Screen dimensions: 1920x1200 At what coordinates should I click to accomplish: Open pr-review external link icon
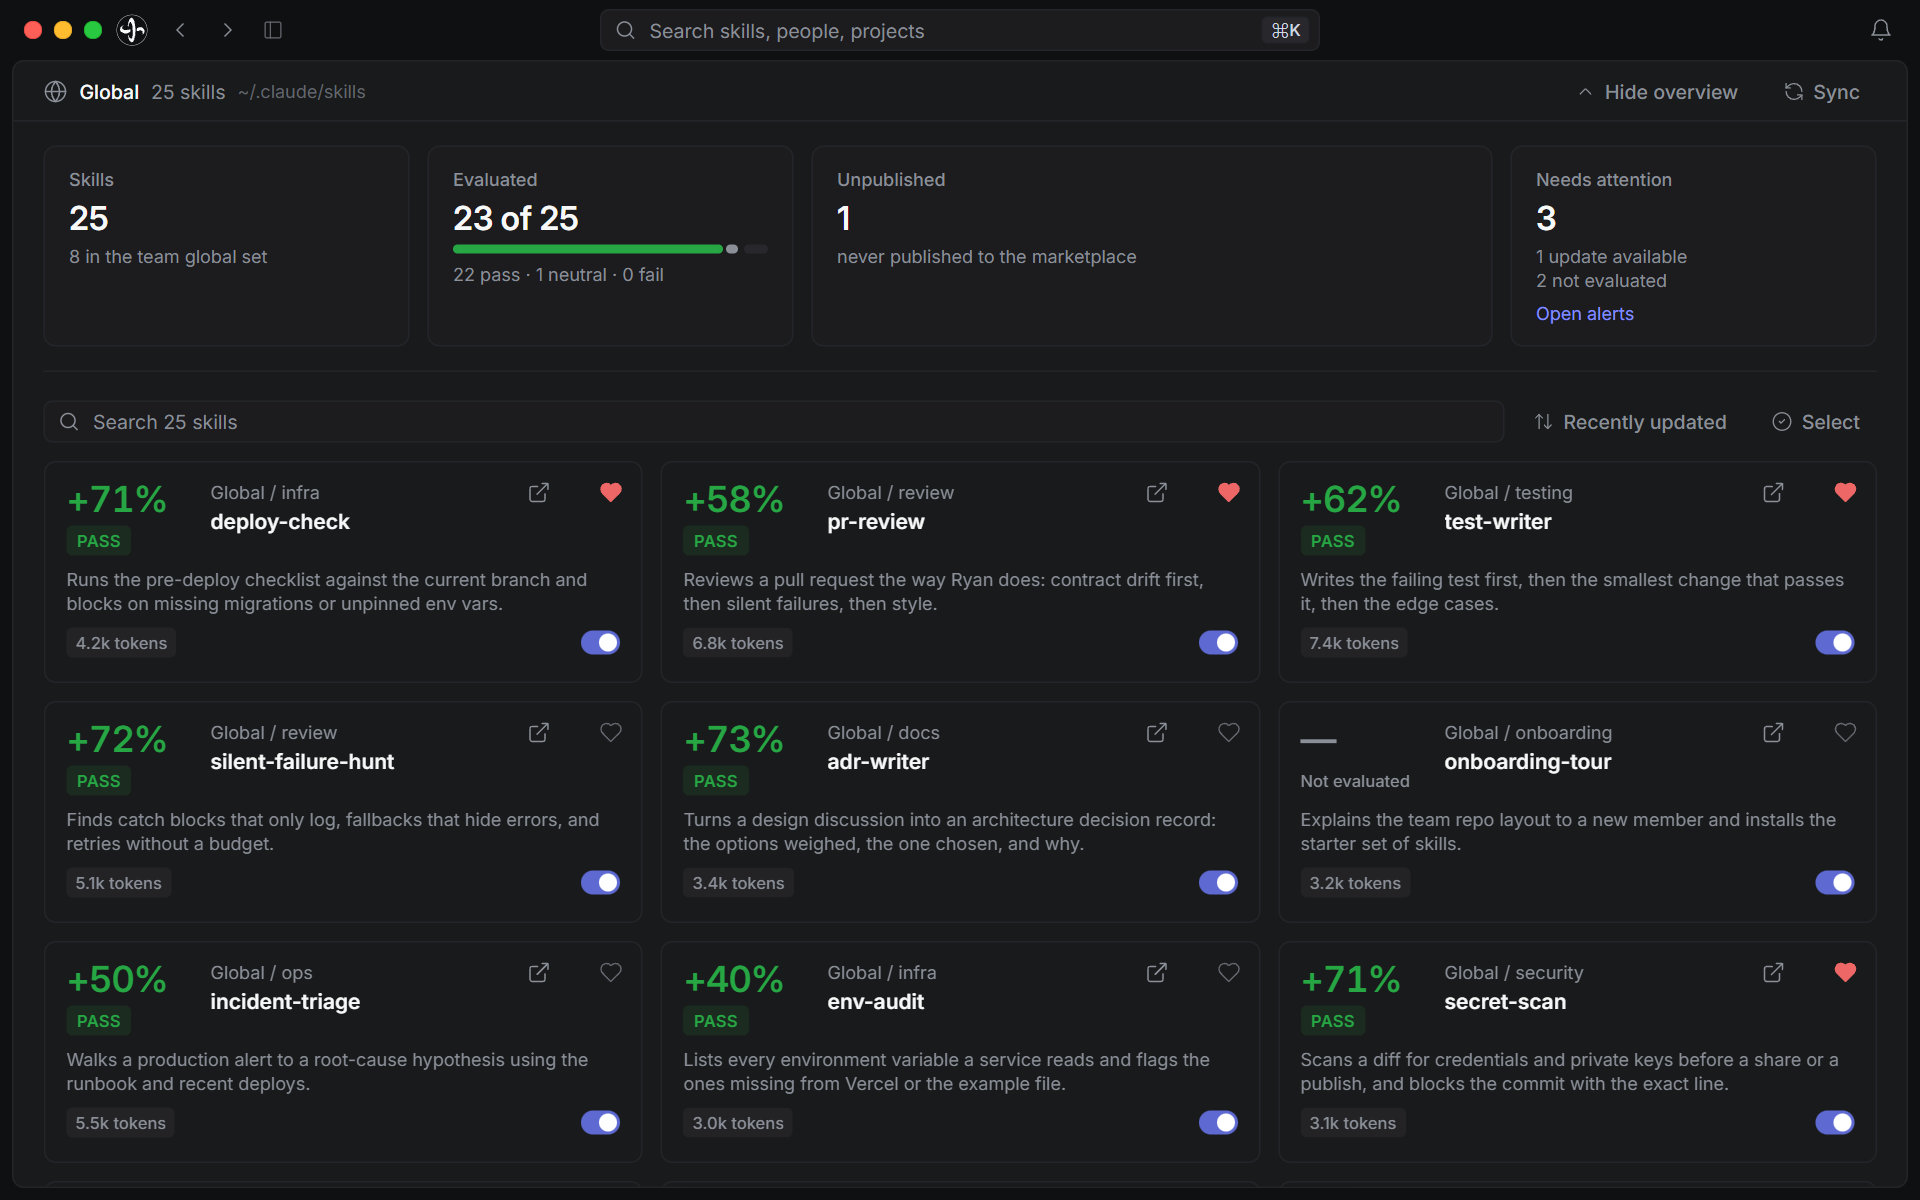pos(1156,493)
